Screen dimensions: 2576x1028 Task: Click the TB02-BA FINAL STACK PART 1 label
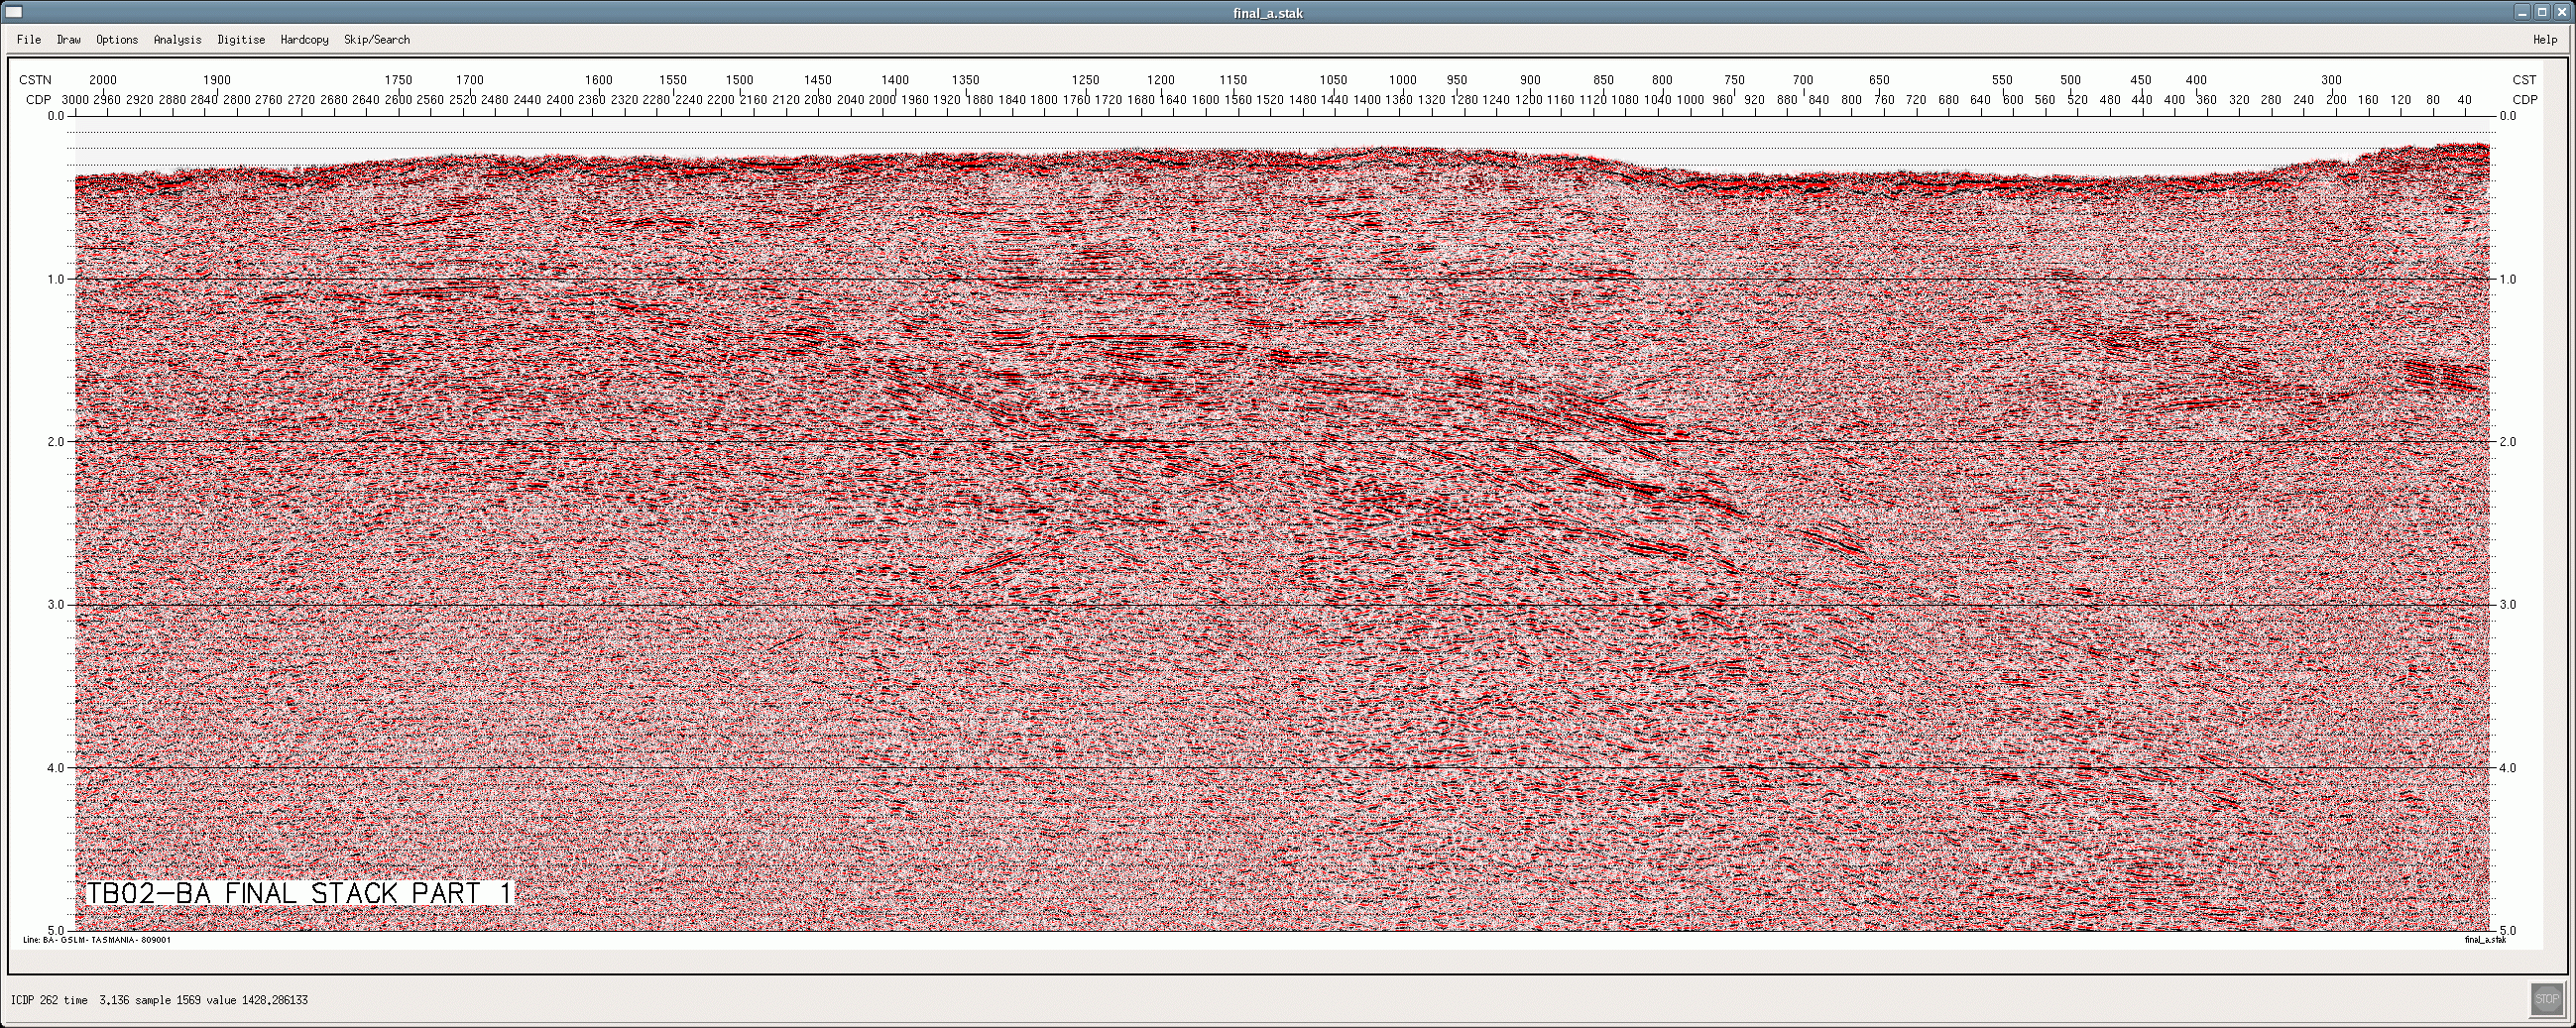pos(298,893)
